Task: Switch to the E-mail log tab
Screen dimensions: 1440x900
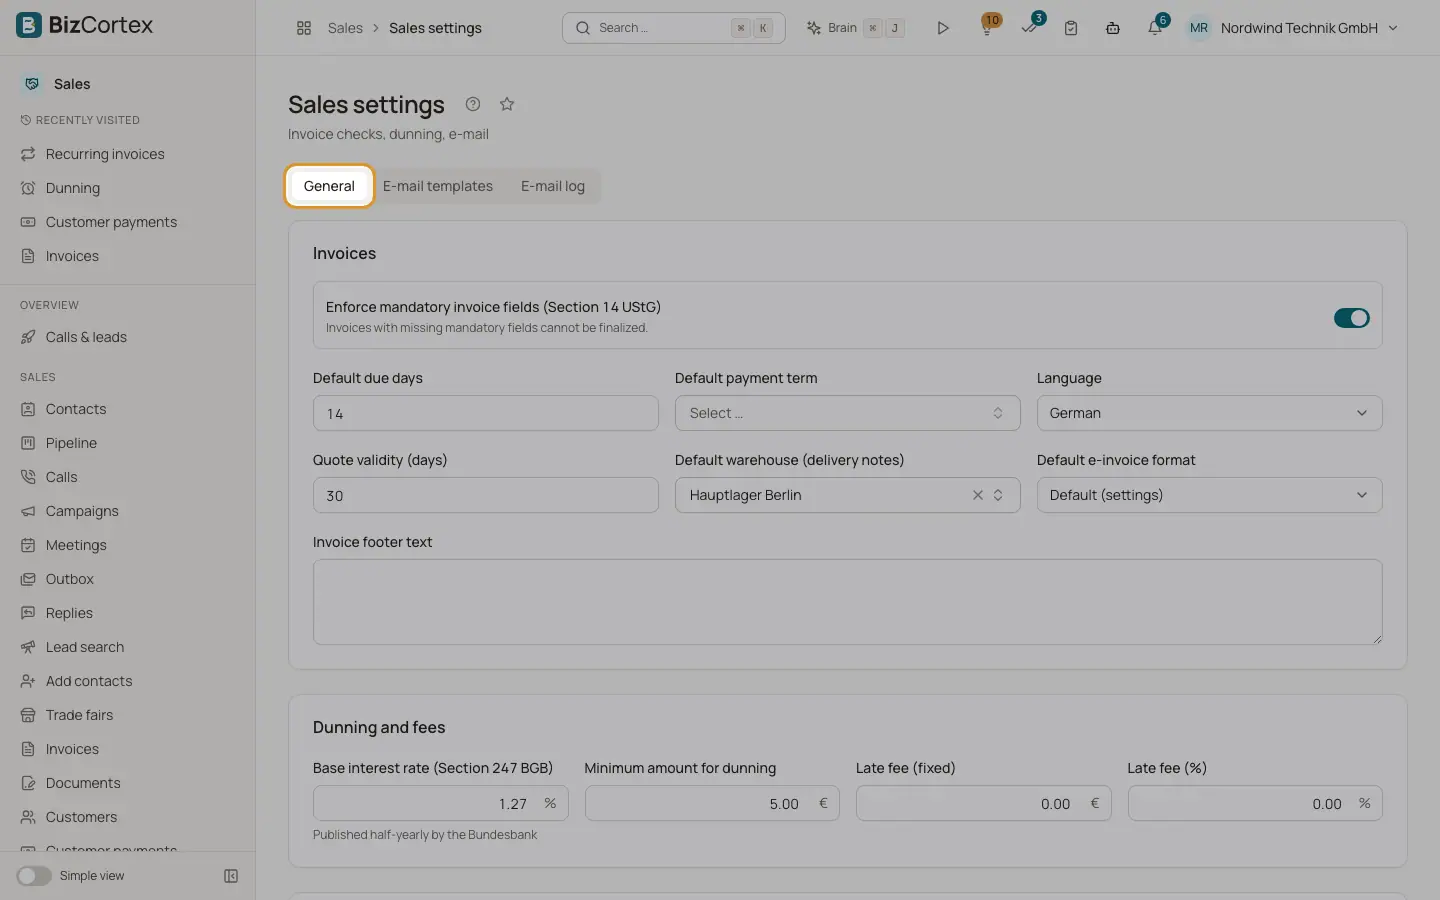Action: [x=553, y=186]
